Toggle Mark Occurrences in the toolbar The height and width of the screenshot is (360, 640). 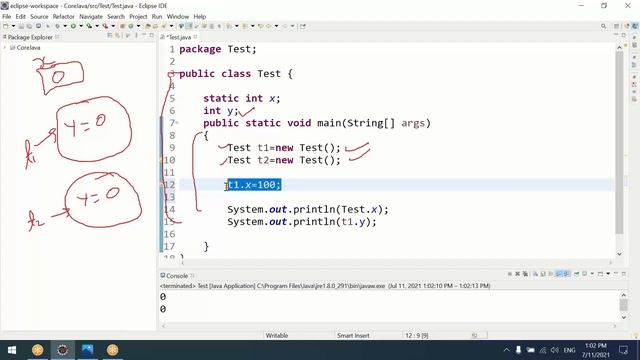click(x=189, y=26)
